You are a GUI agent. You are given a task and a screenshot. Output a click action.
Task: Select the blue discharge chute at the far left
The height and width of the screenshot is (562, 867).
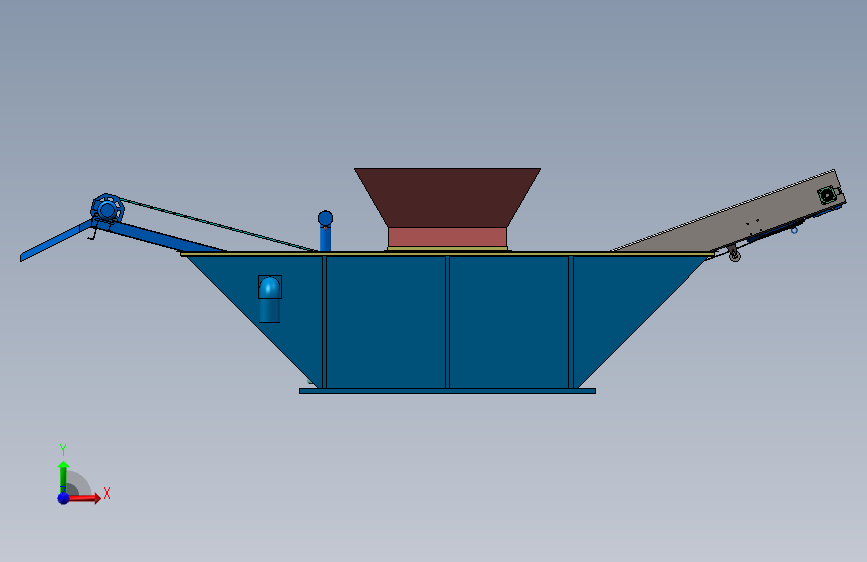point(55,241)
